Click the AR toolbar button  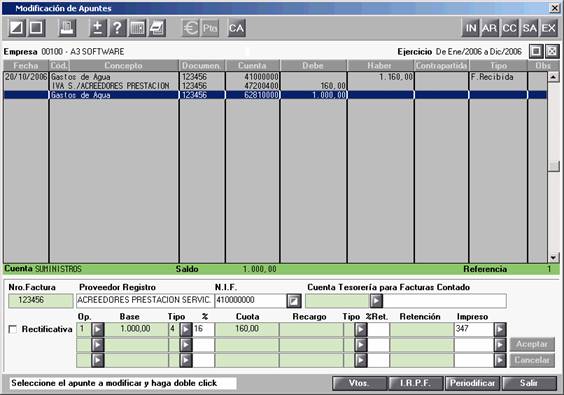point(490,28)
